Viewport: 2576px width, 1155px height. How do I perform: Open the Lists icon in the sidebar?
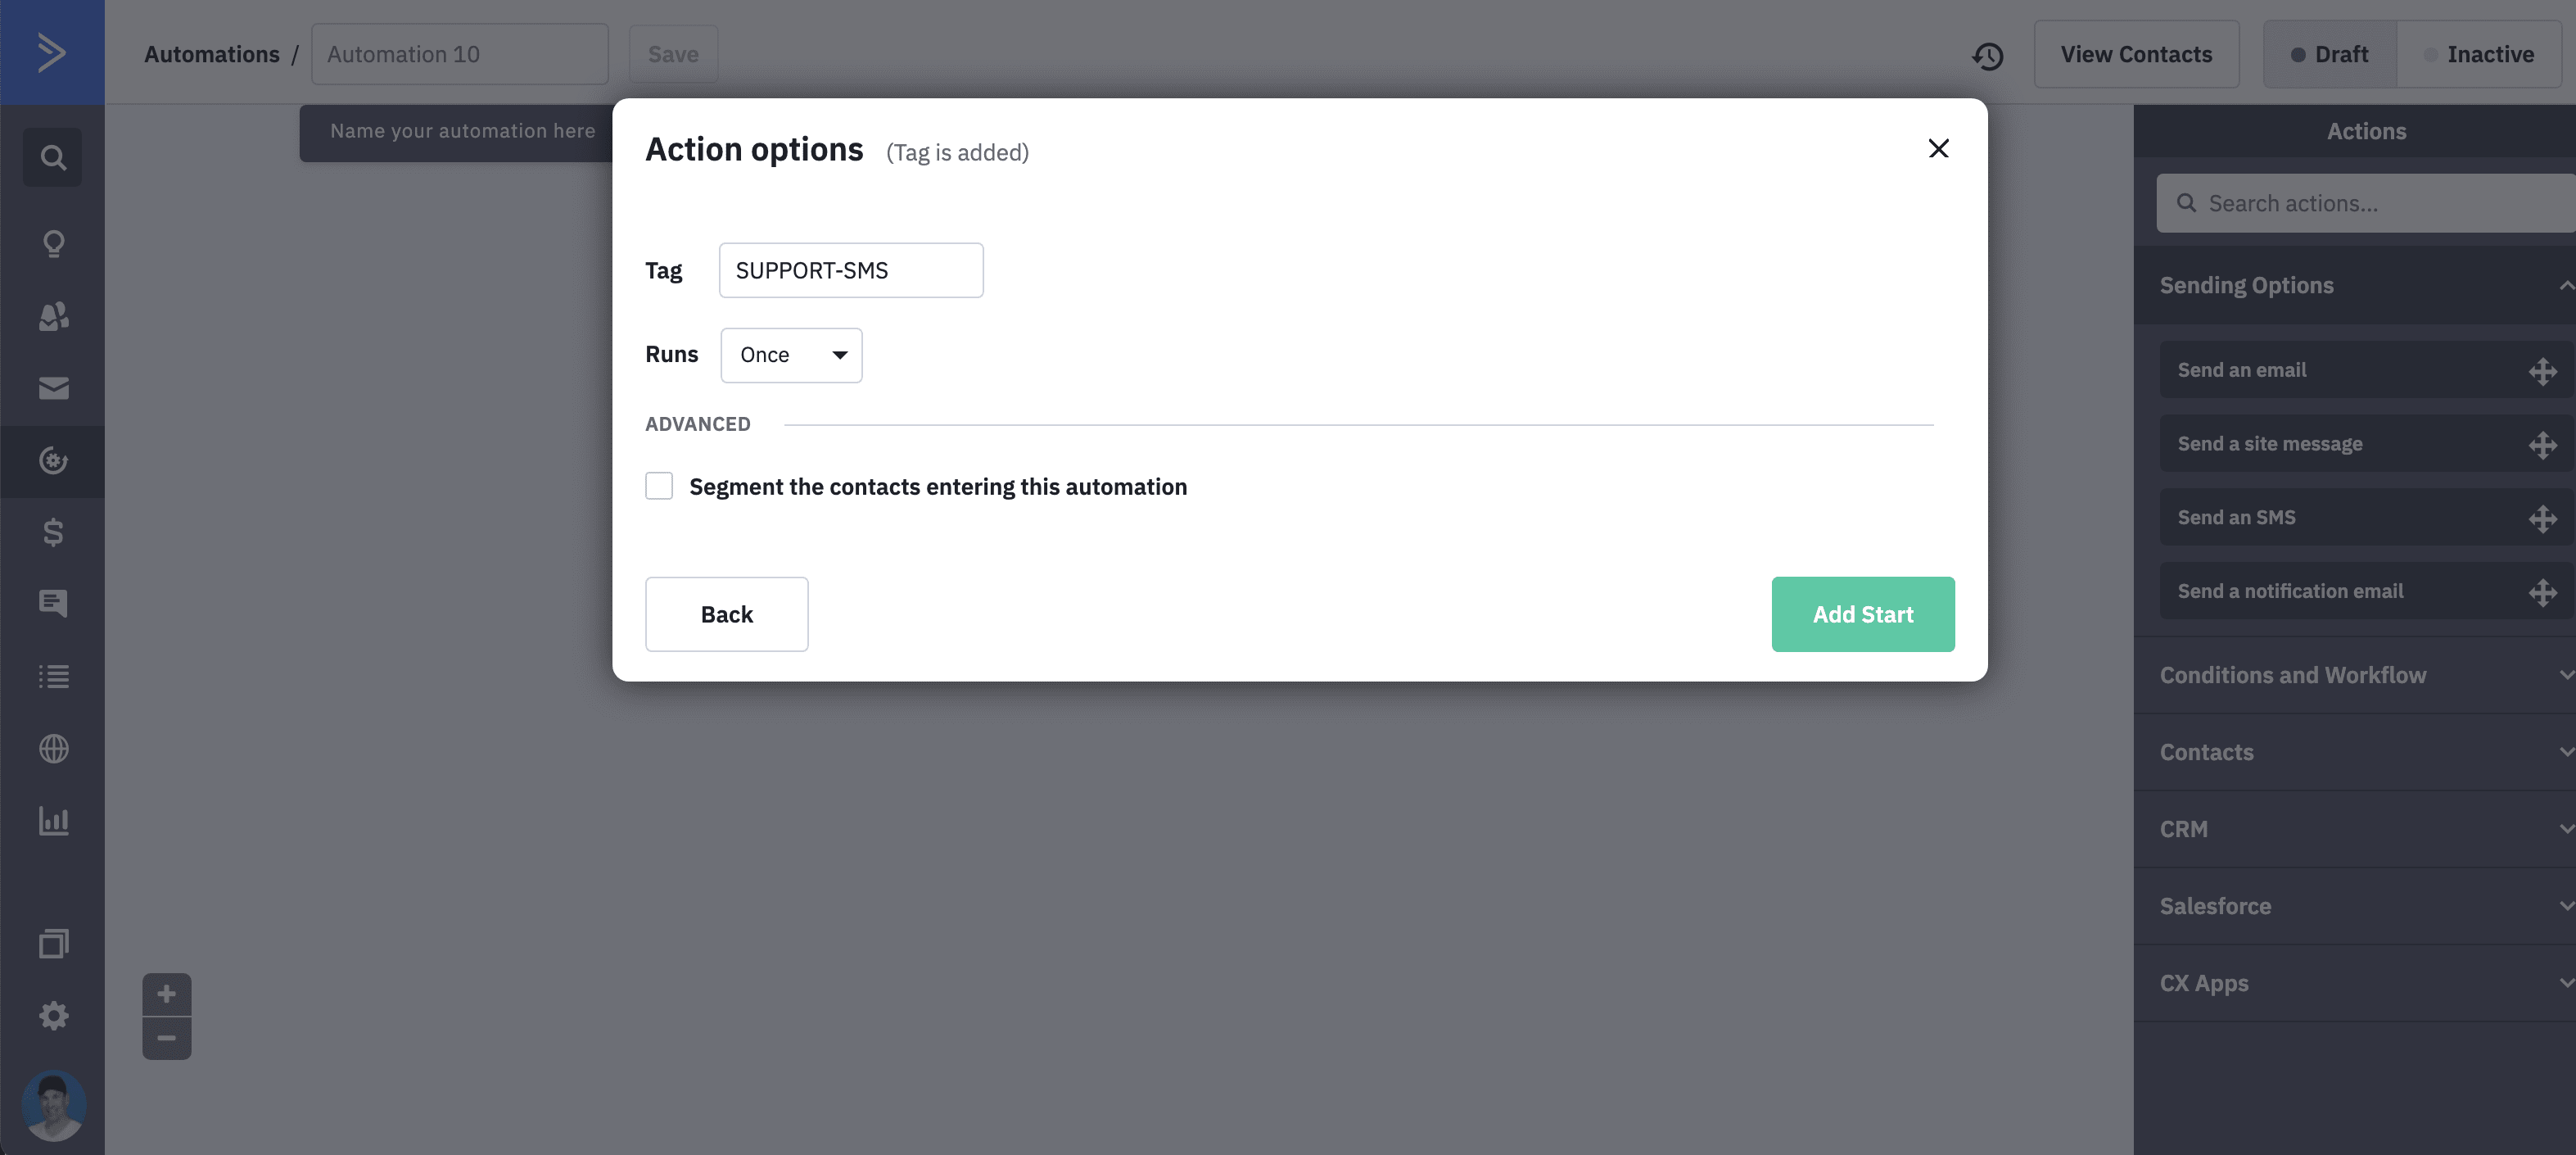52,676
